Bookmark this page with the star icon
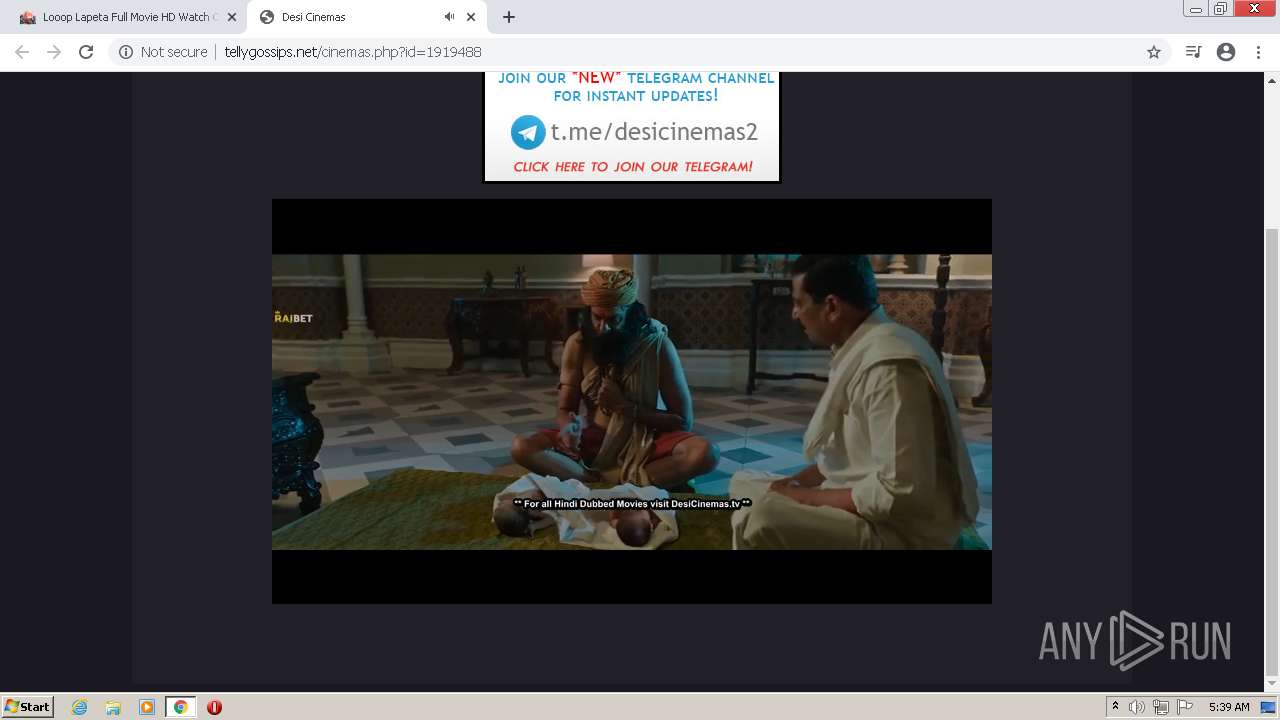 (1154, 52)
